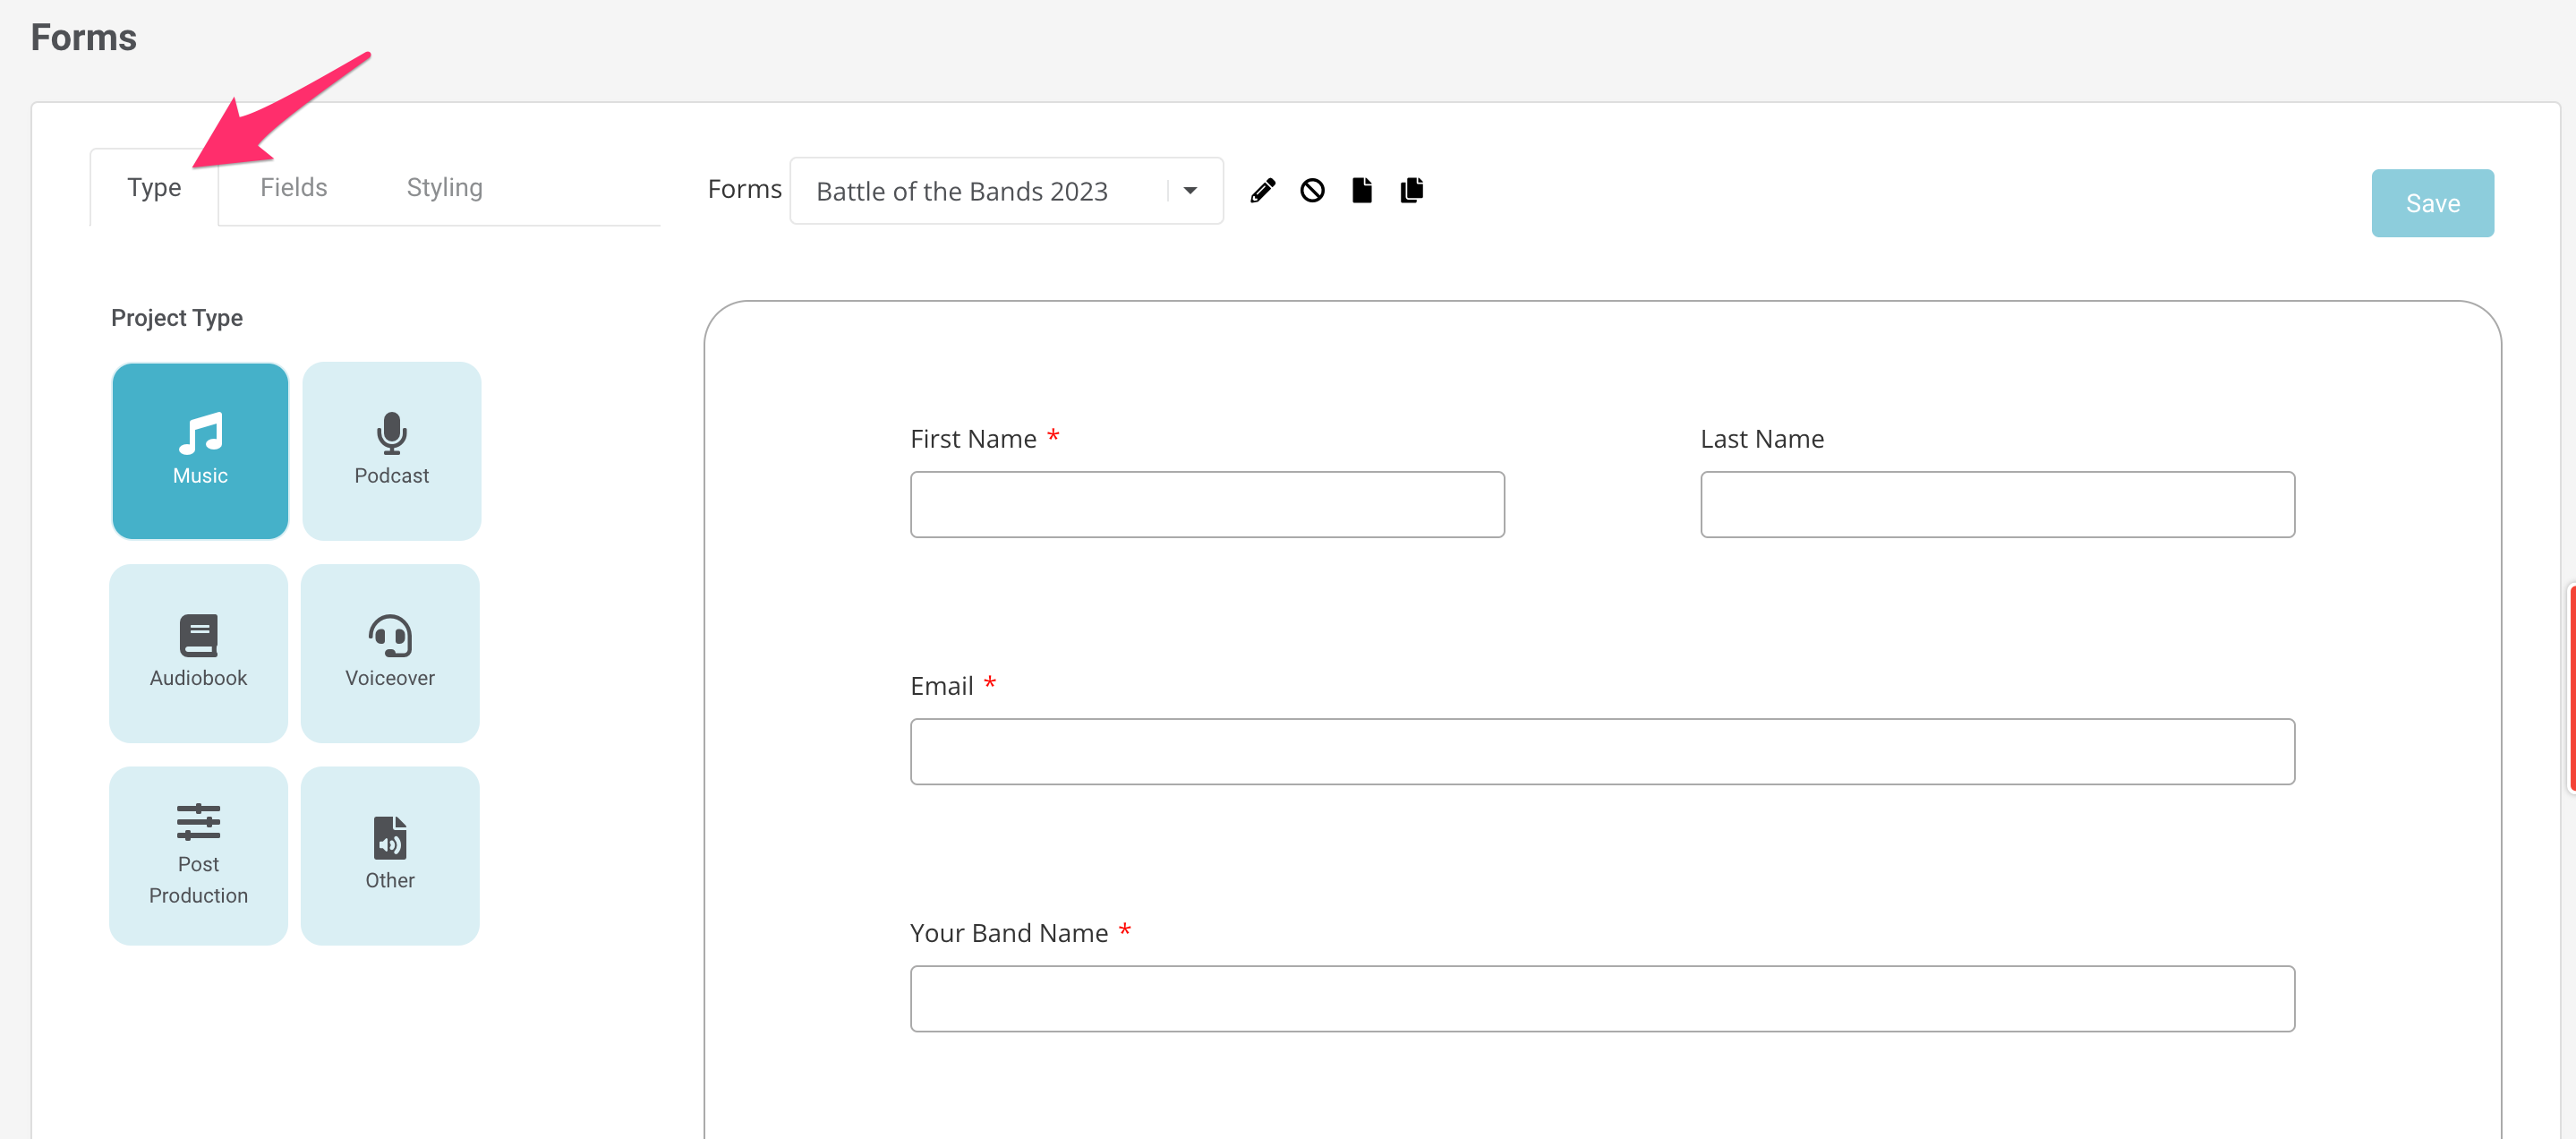This screenshot has height=1139, width=2576.
Task: Open the Fields tab
Action: coord(293,188)
